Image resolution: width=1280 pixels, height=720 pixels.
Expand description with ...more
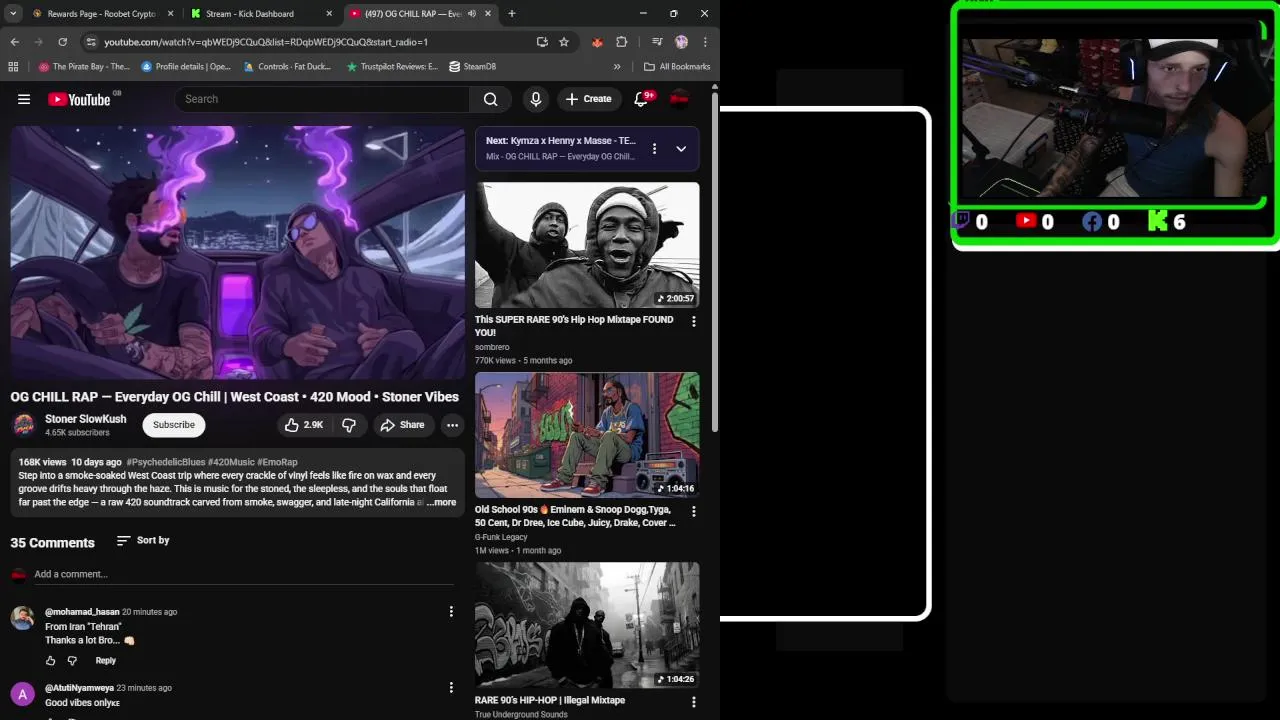point(441,503)
